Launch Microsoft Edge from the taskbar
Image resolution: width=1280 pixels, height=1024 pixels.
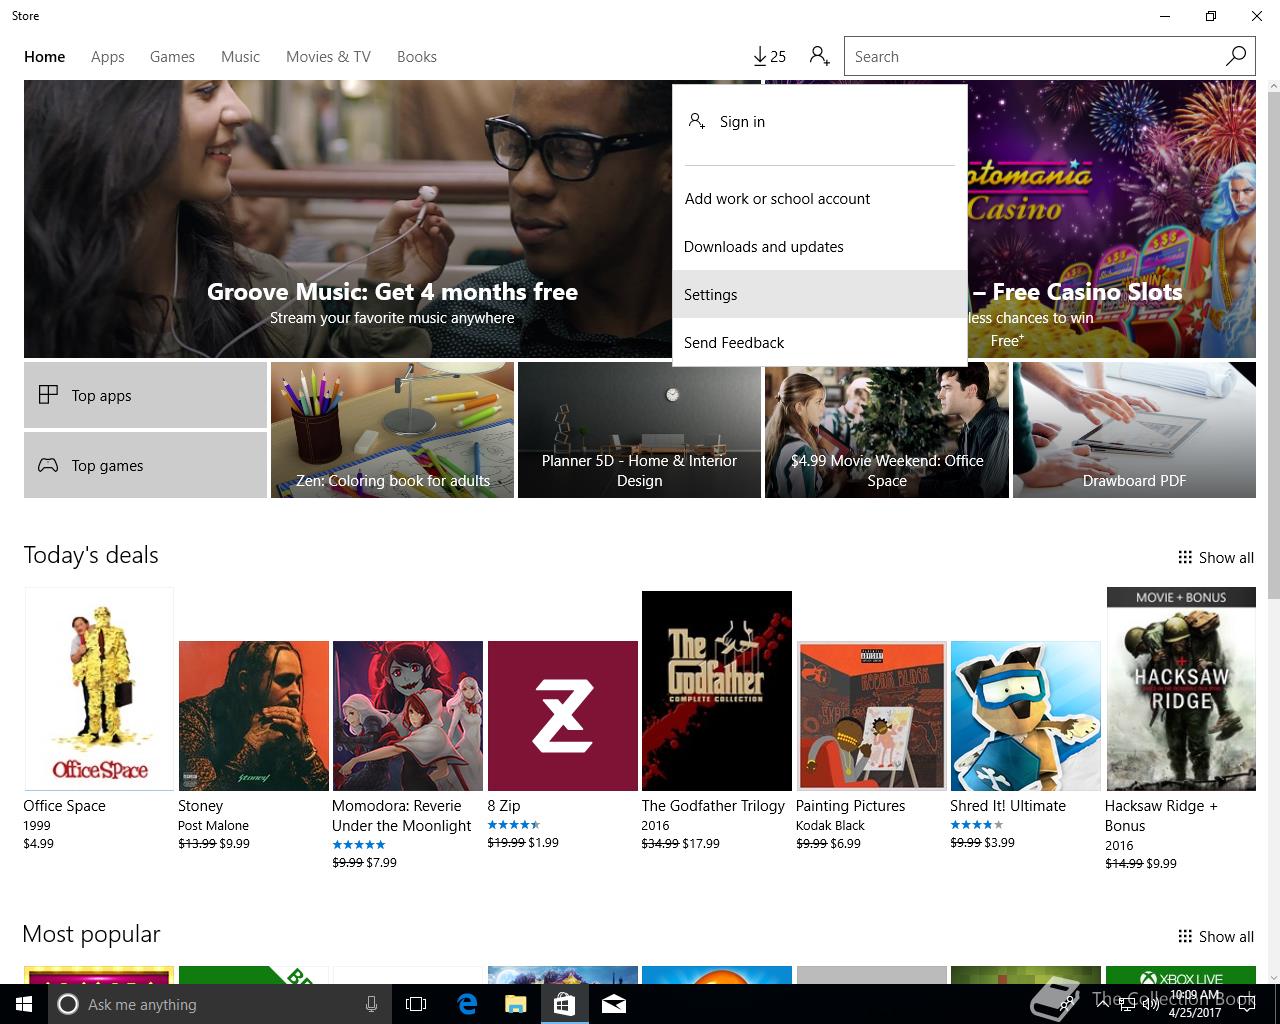pyautogui.click(x=466, y=1004)
